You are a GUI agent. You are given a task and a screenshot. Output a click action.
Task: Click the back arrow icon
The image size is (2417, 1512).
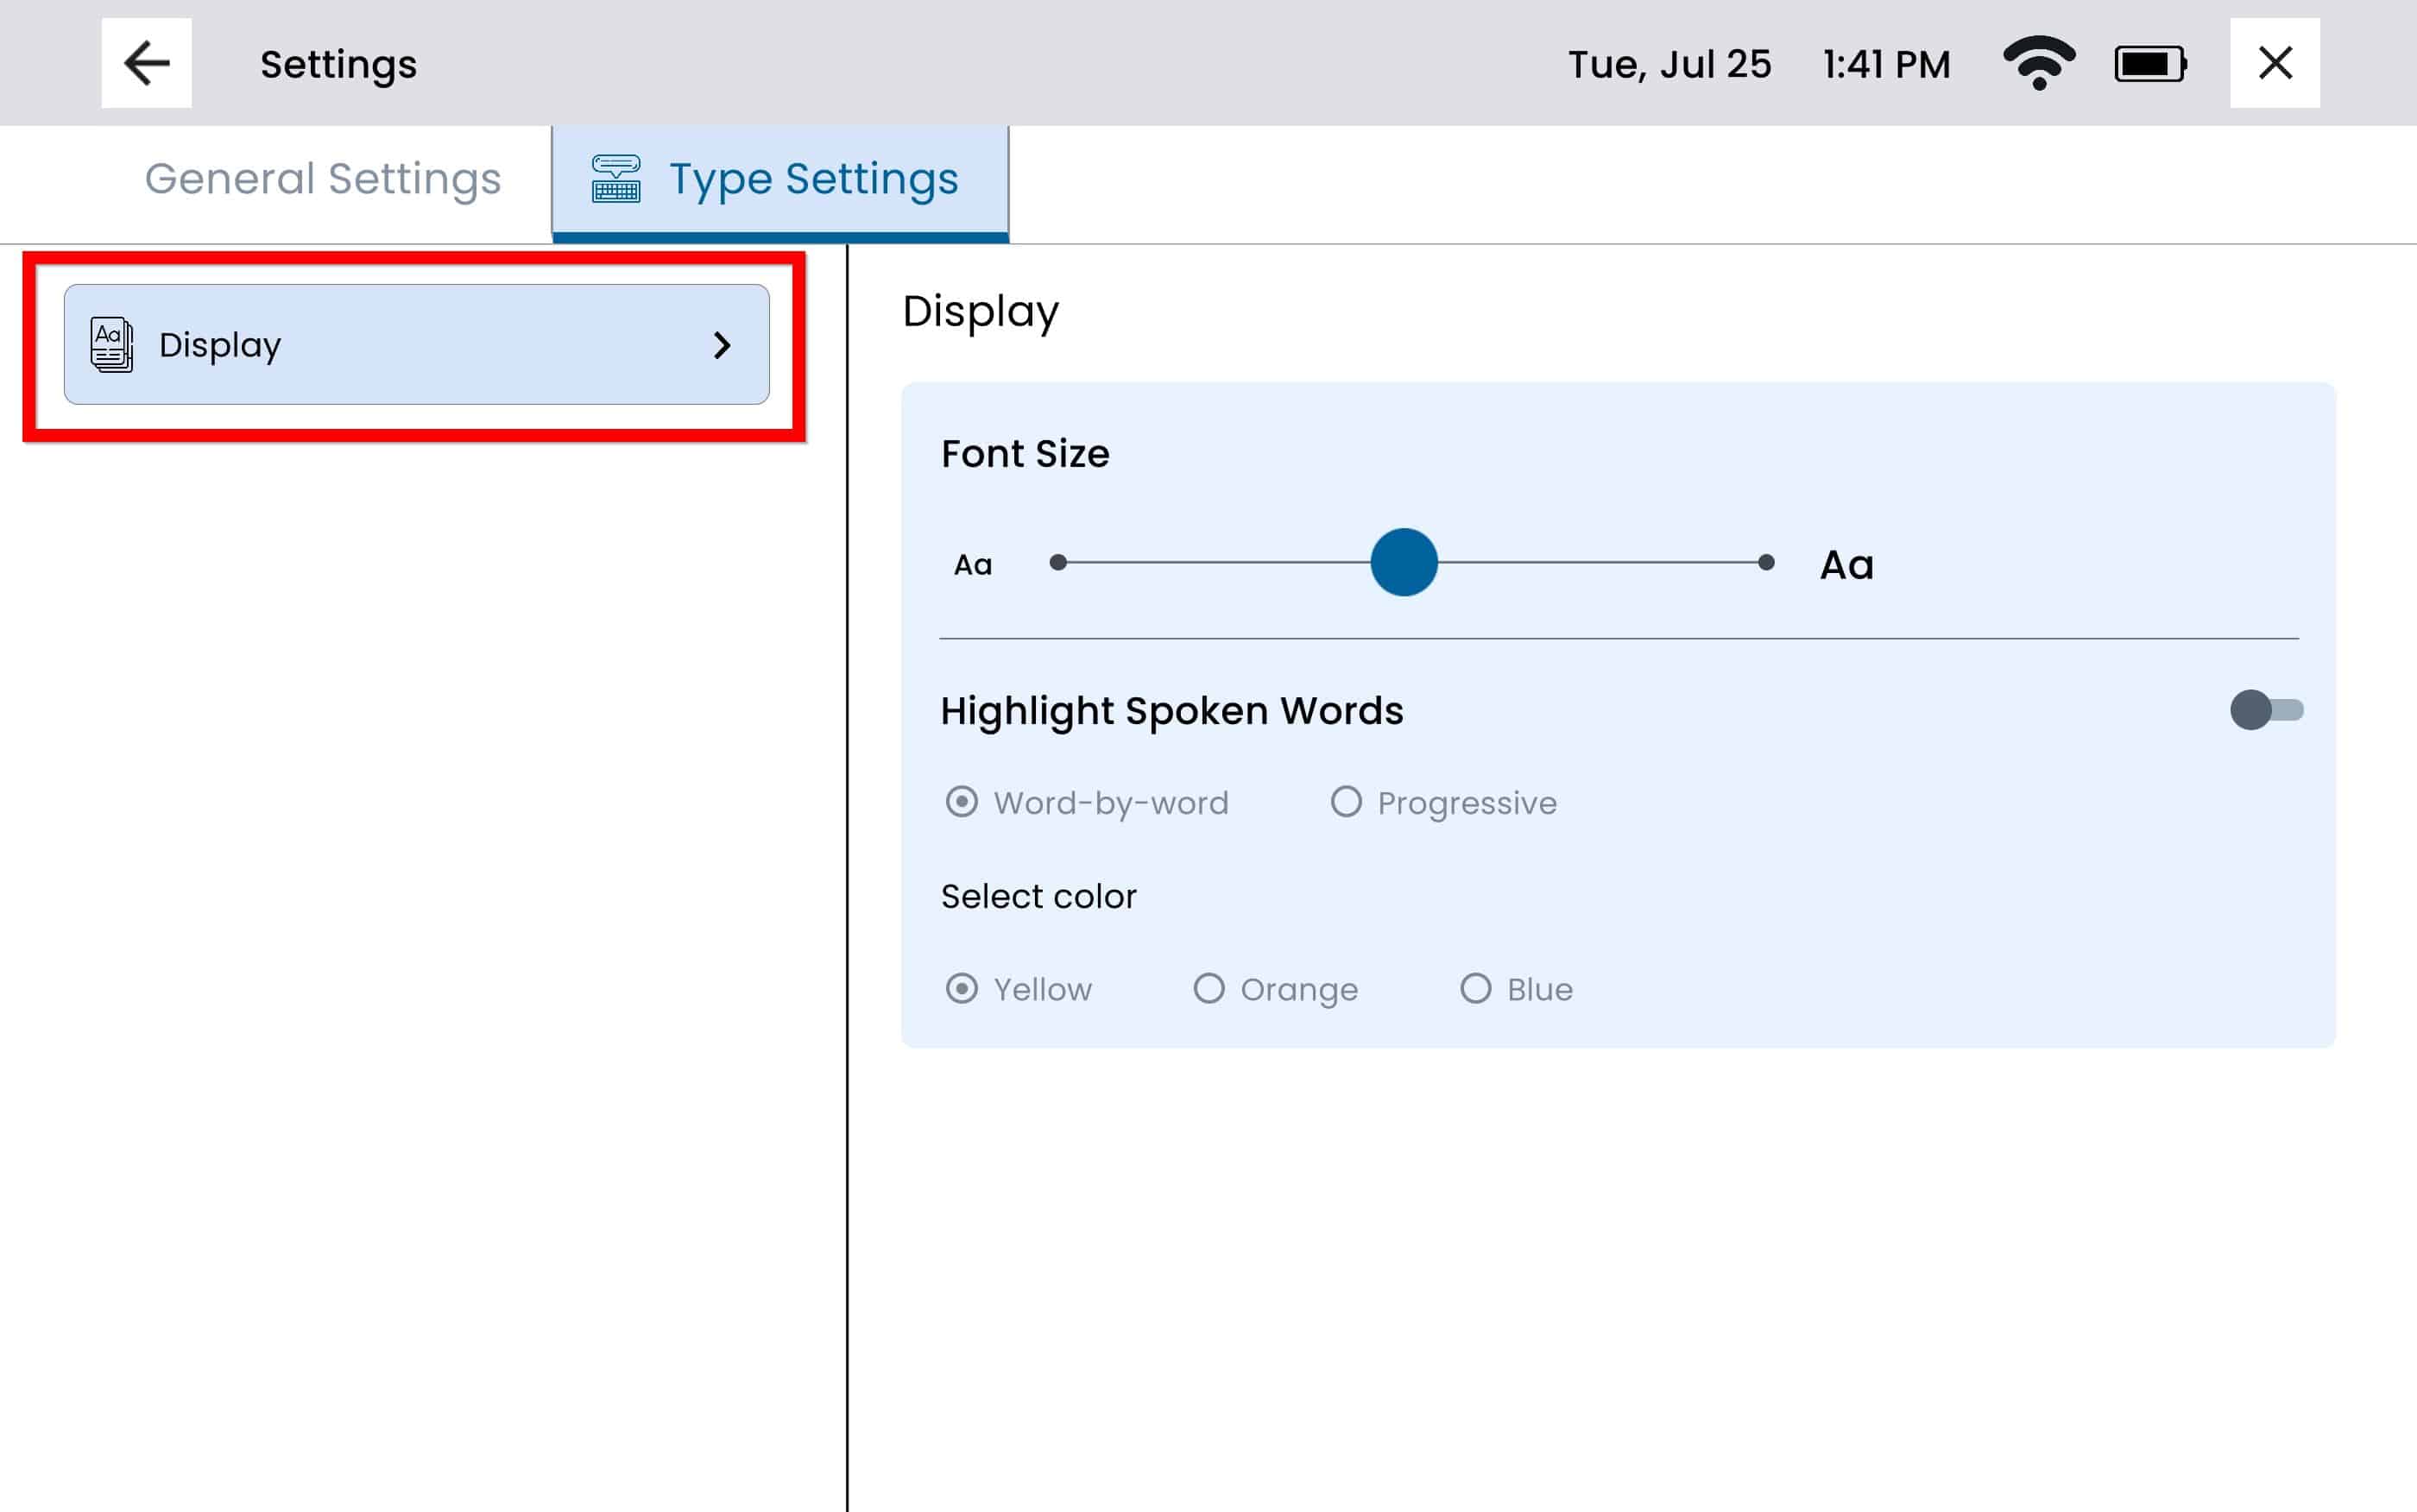point(146,63)
